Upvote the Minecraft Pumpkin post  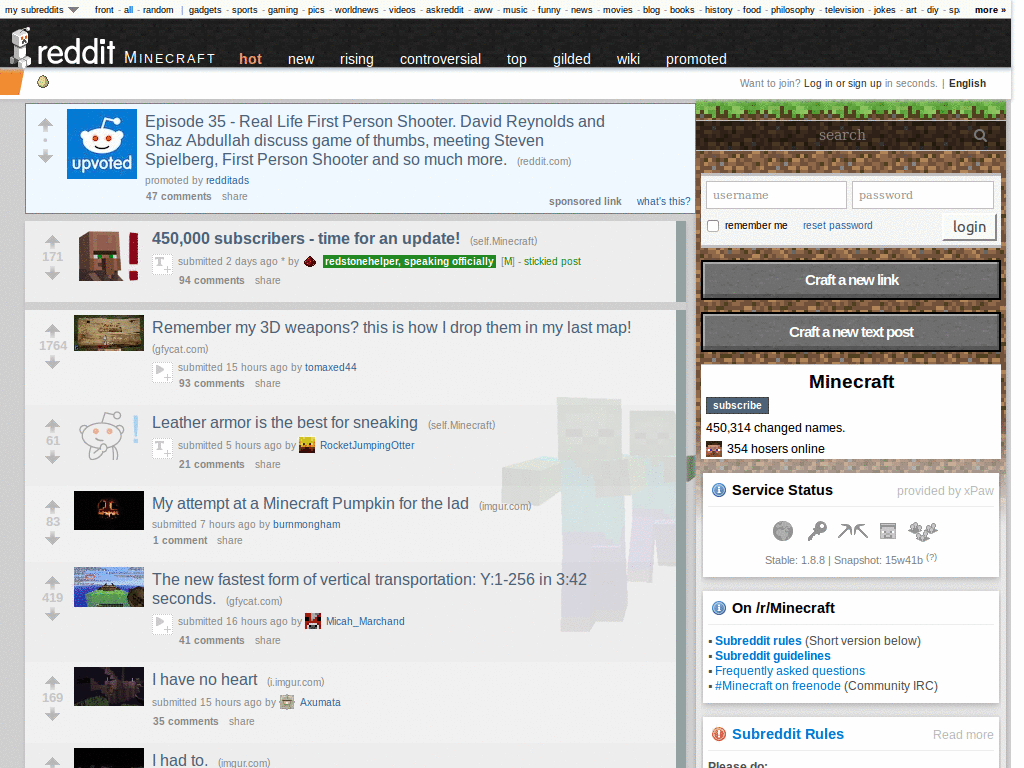[x=52, y=506]
